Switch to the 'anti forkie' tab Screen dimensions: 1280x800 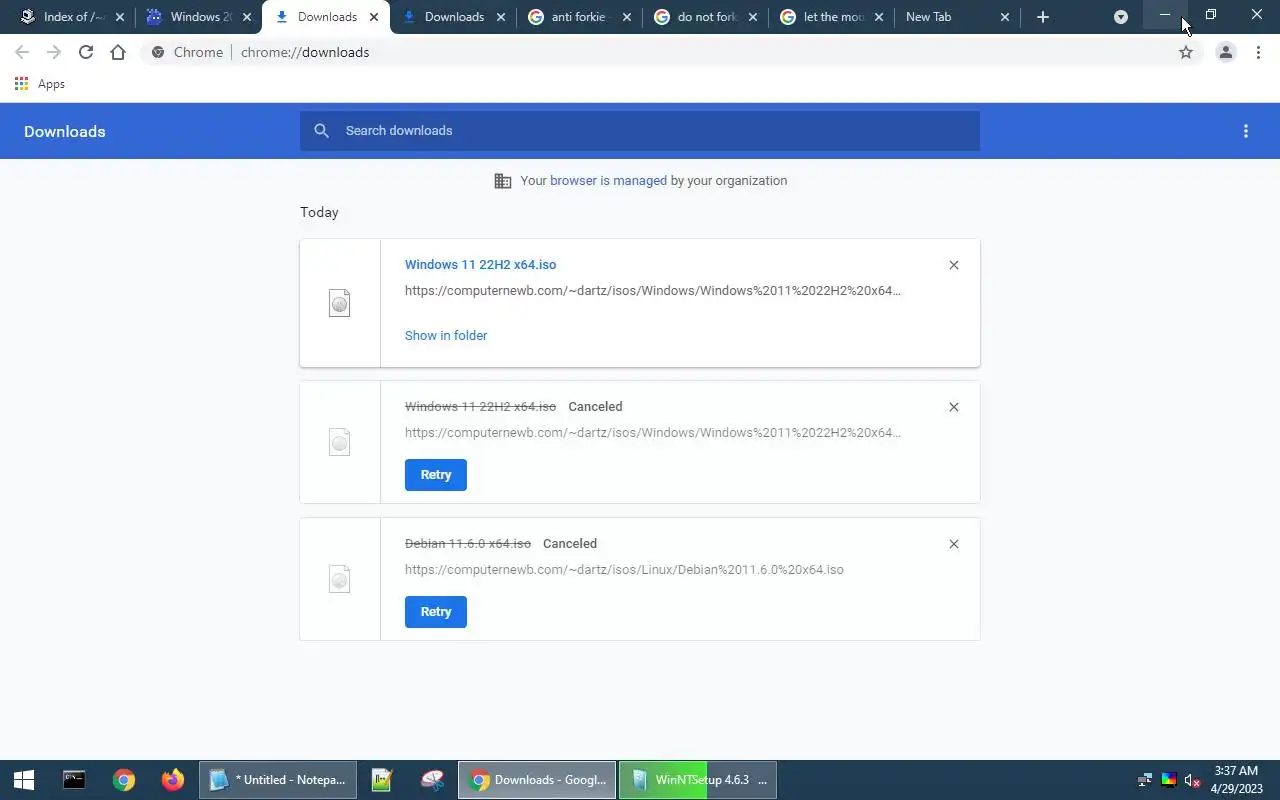coord(580,17)
